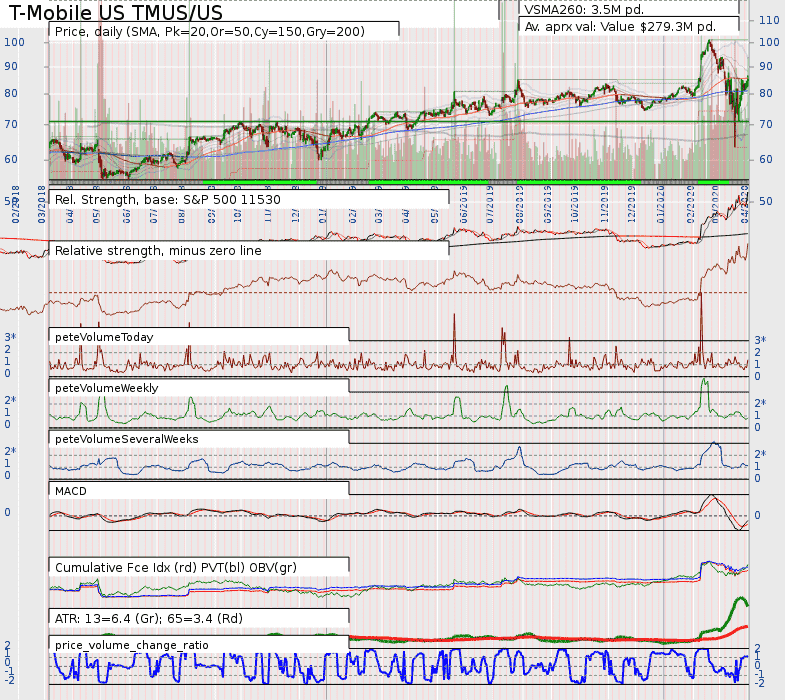Click the 80 tick on left price axis
This screenshot has width=785, height=700.
(11, 94)
